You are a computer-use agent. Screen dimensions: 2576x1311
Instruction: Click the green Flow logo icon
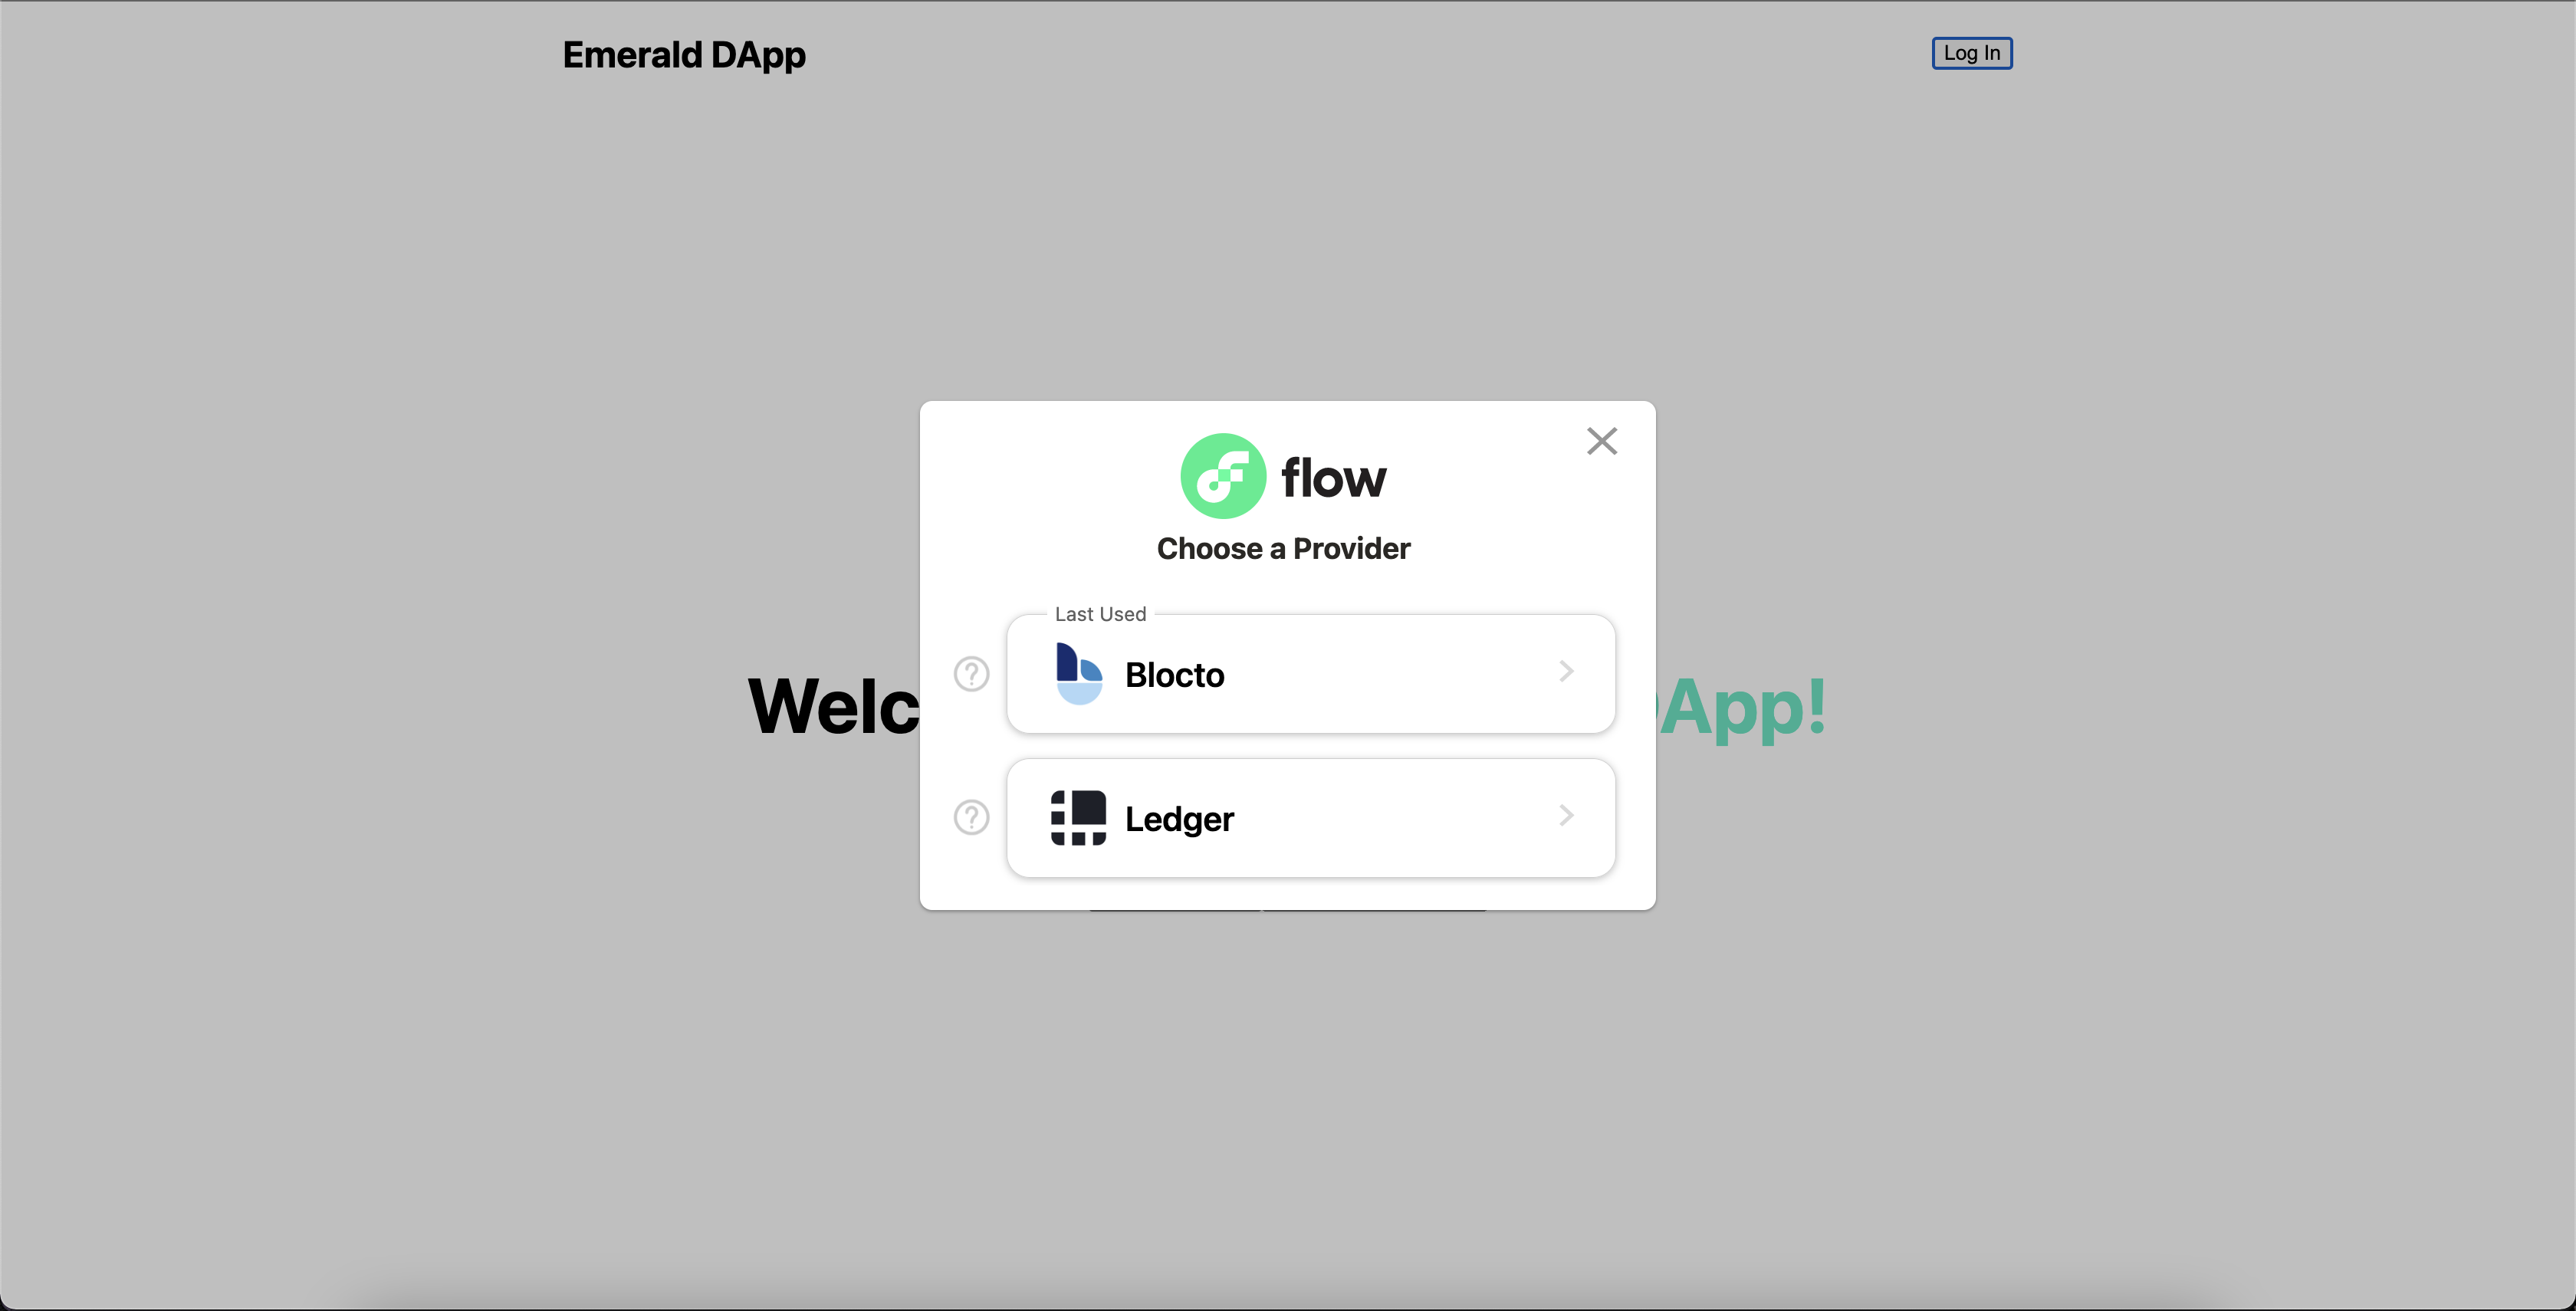coord(1223,476)
